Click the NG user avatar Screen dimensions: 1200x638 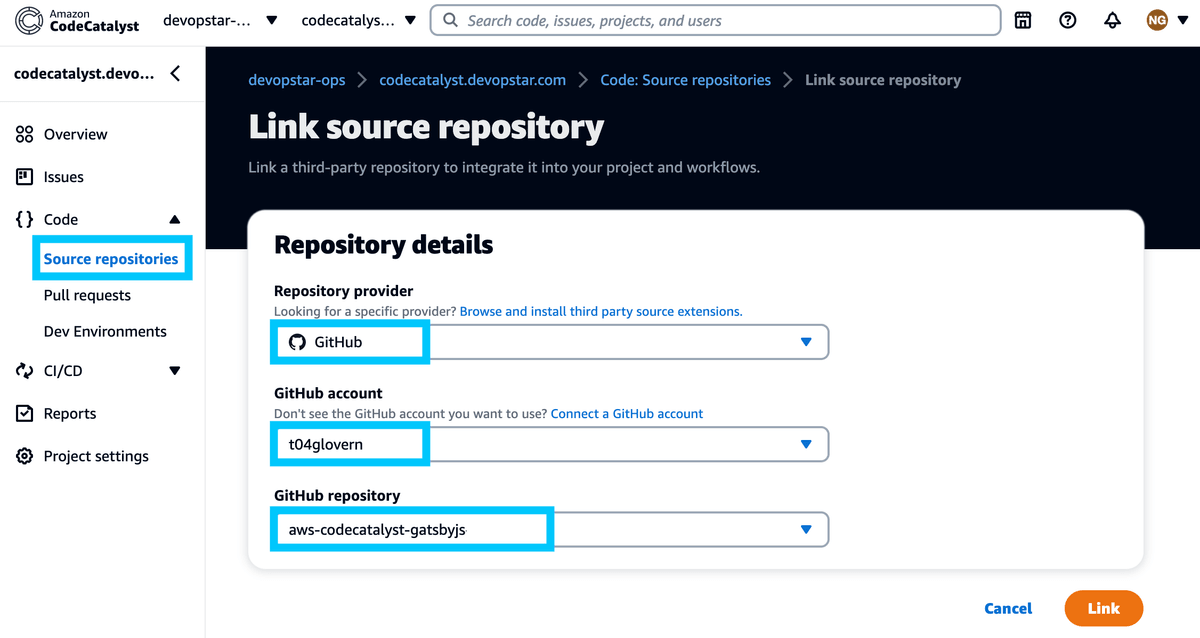1156,19
